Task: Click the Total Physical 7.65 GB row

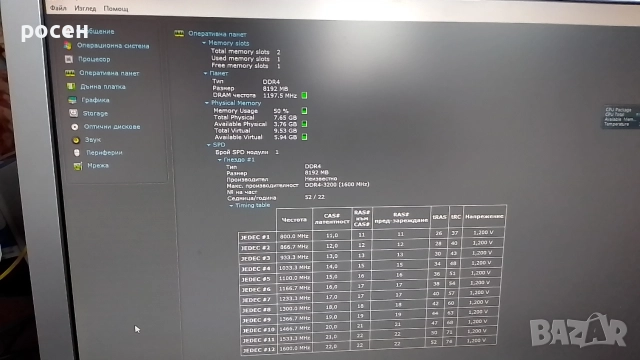Action: (x=255, y=118)
